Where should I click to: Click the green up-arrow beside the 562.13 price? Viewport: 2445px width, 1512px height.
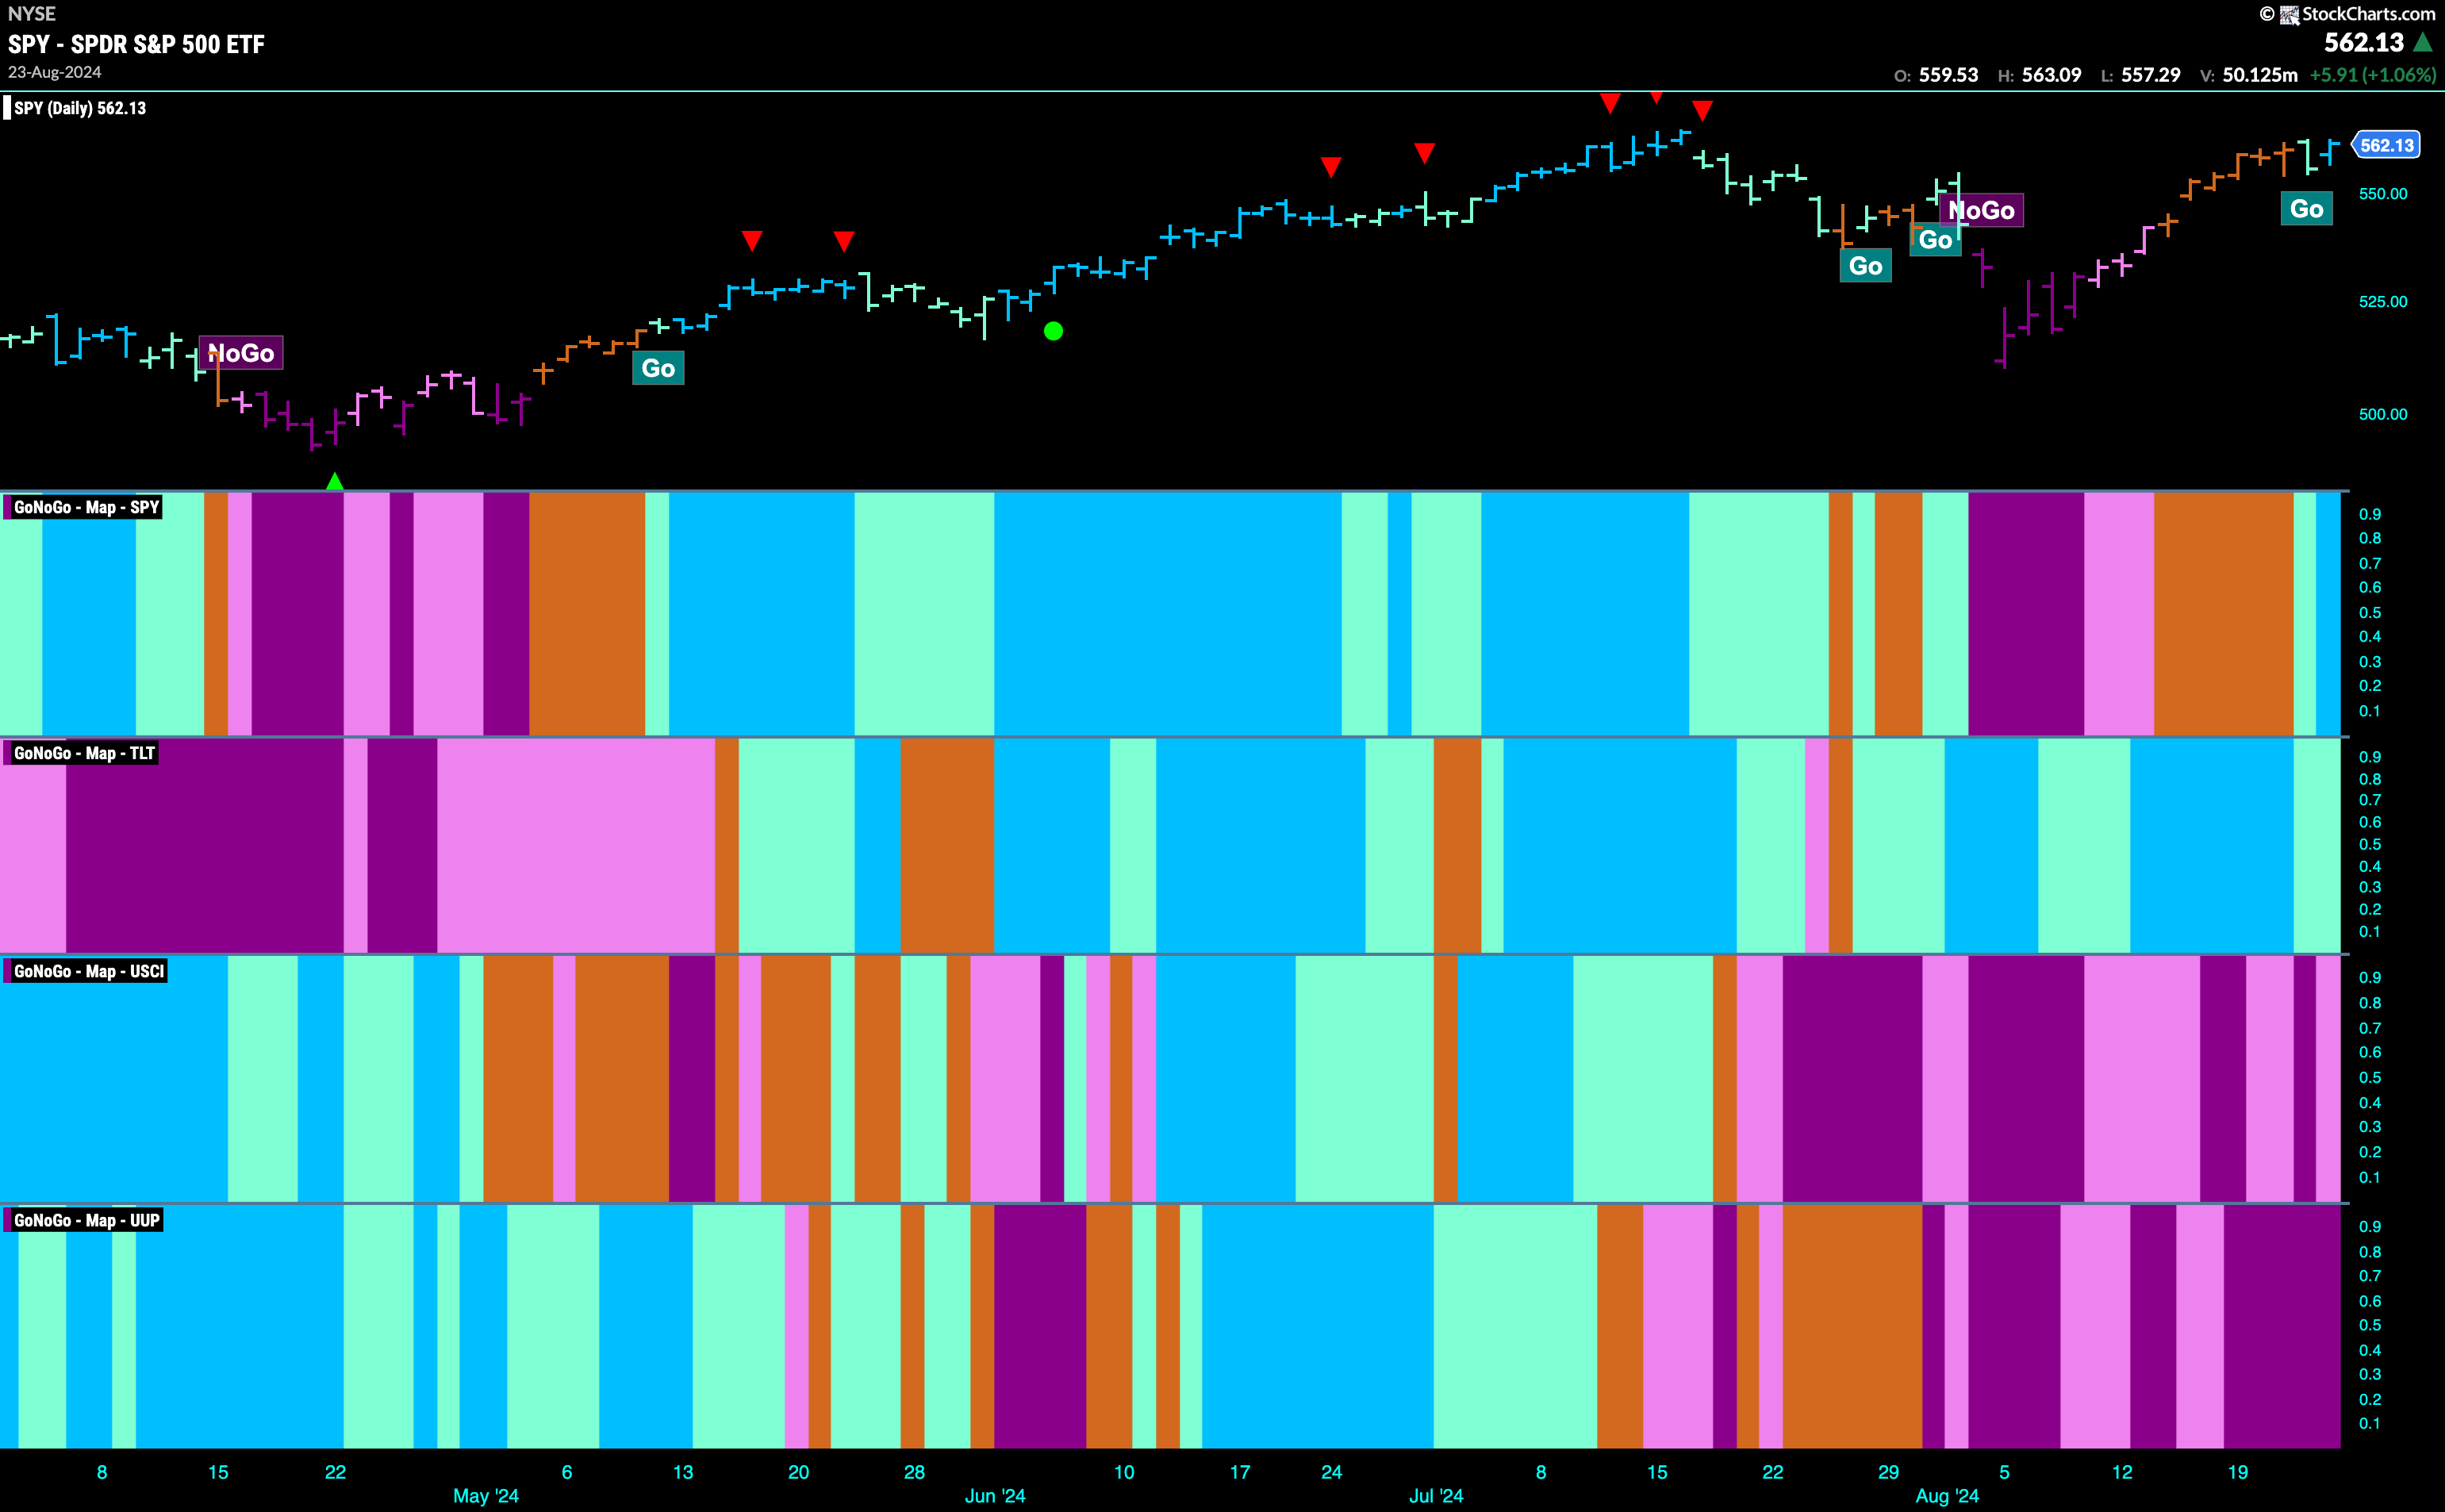click(x=2423, y=42)
